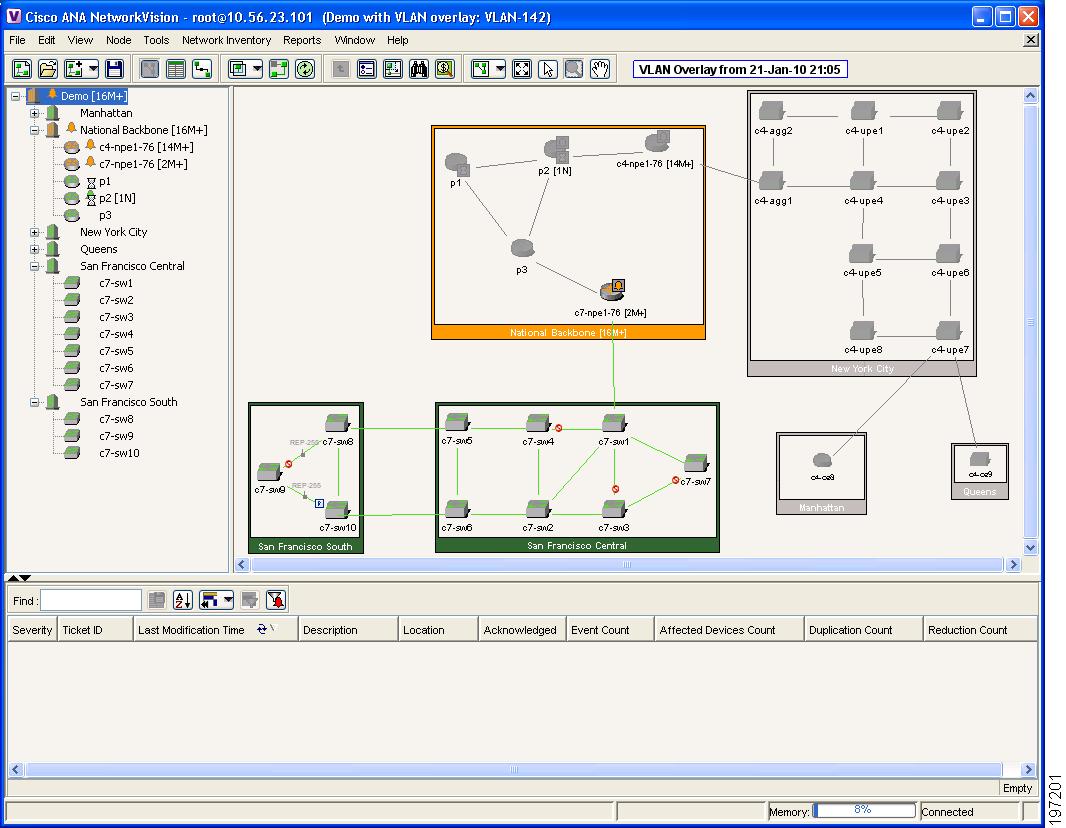Select c4-npe1-76 [14M+] in the tree
The height and width of the screenshot is (828, 1066).
tap(146, 147)
